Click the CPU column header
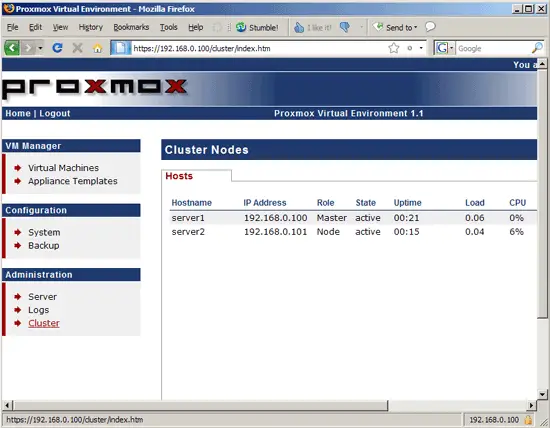The height and width of the screenshot is (428, 550). tap(517, 202)
